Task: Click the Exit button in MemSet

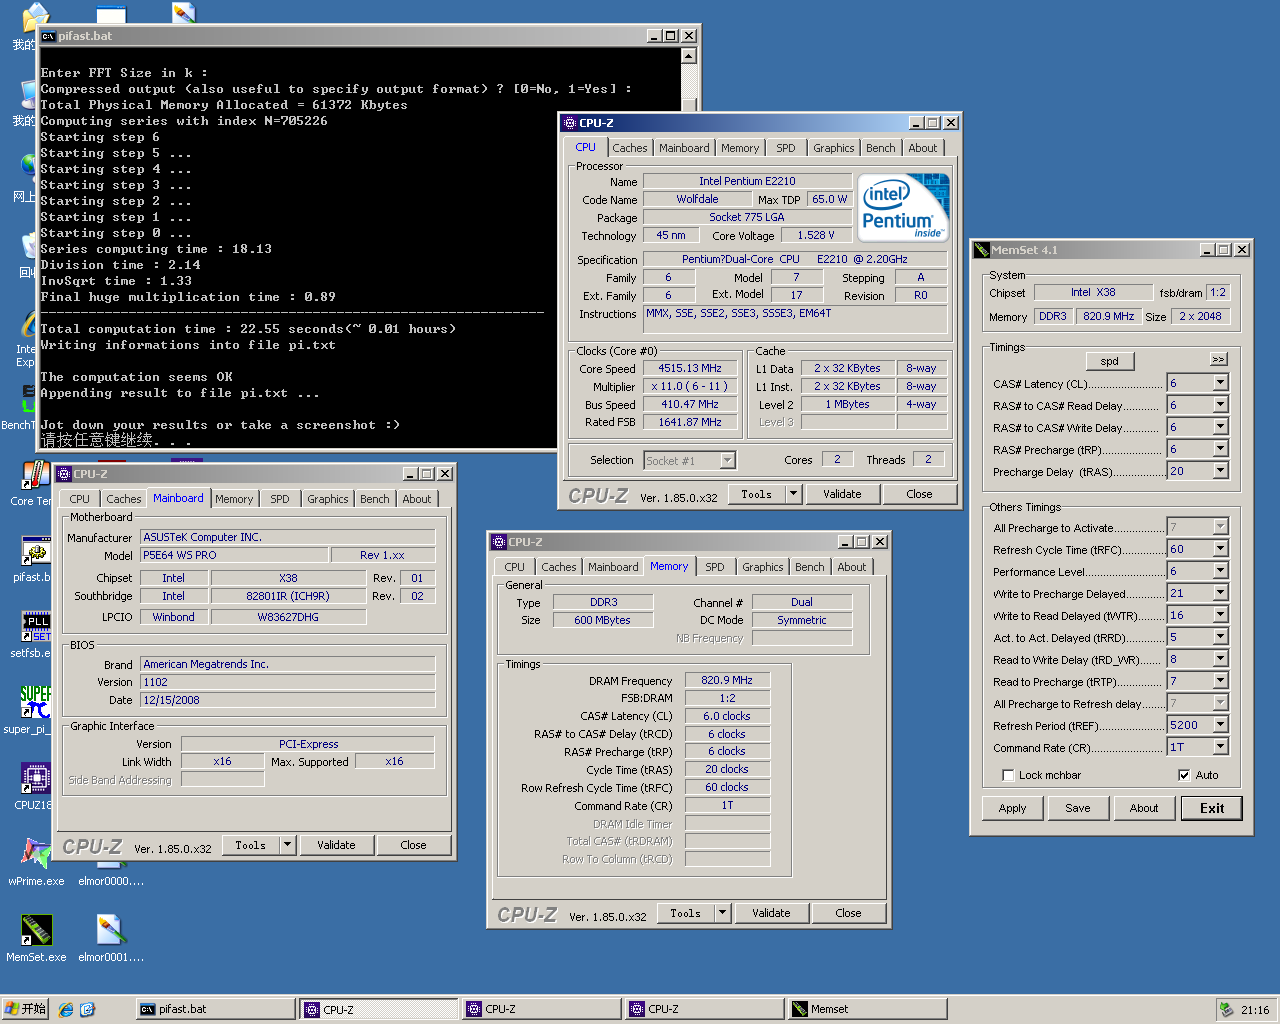Action: (x=1212, y=808)
